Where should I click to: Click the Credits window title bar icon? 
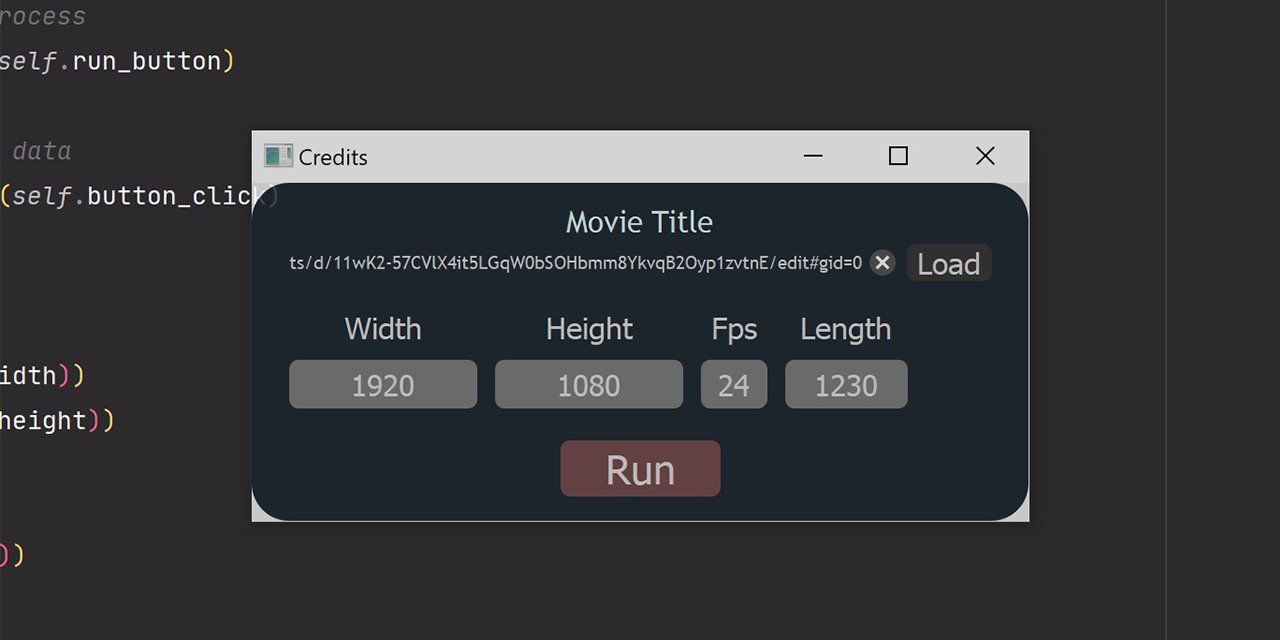click(x=277, y=156)
